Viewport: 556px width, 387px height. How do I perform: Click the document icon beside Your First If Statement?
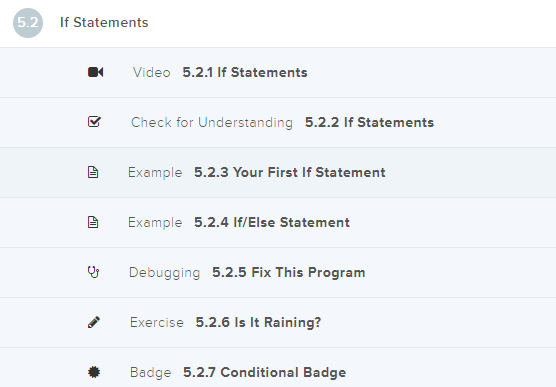click(93, 172)
